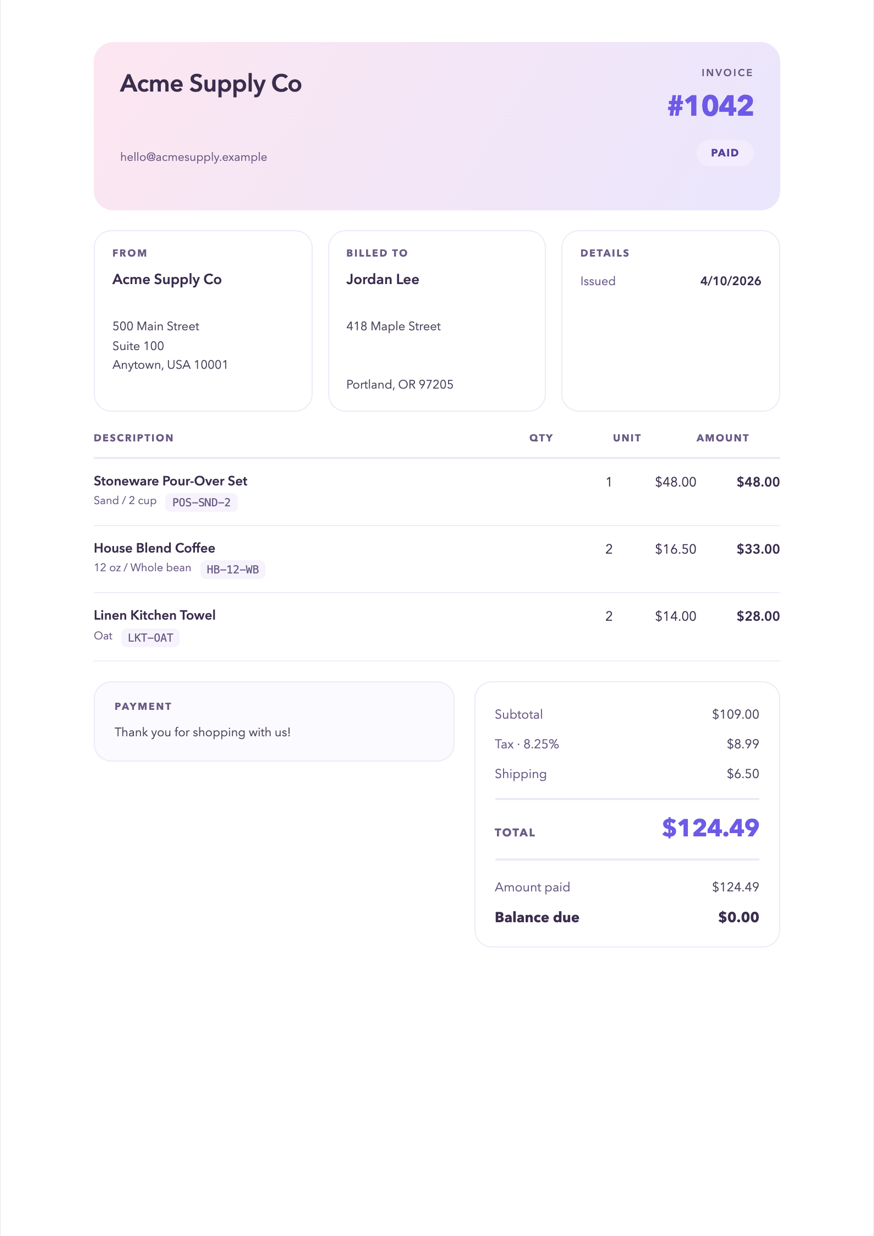This screenshot has width=874, height=1236.
Task: Click the $109.00 subtotal value
Action: pyautogui.click(x=736, y=714)
